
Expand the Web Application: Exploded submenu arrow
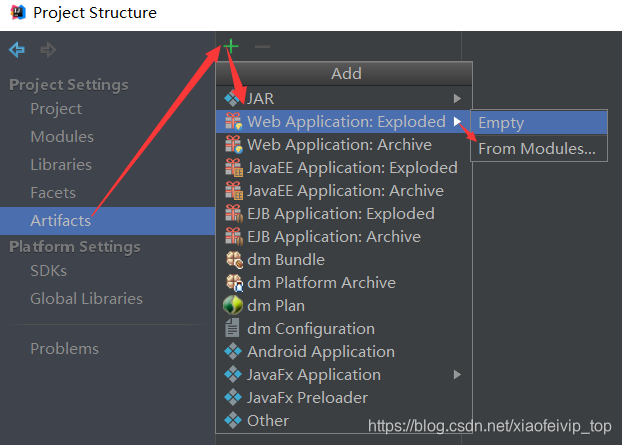coord(457,121)
